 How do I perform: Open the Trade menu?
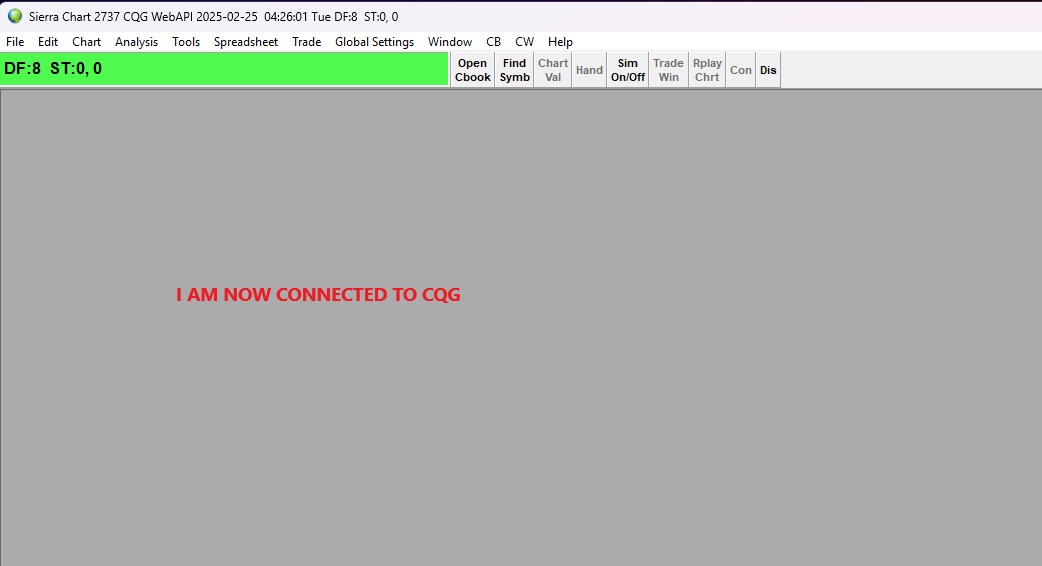point(306,42)
